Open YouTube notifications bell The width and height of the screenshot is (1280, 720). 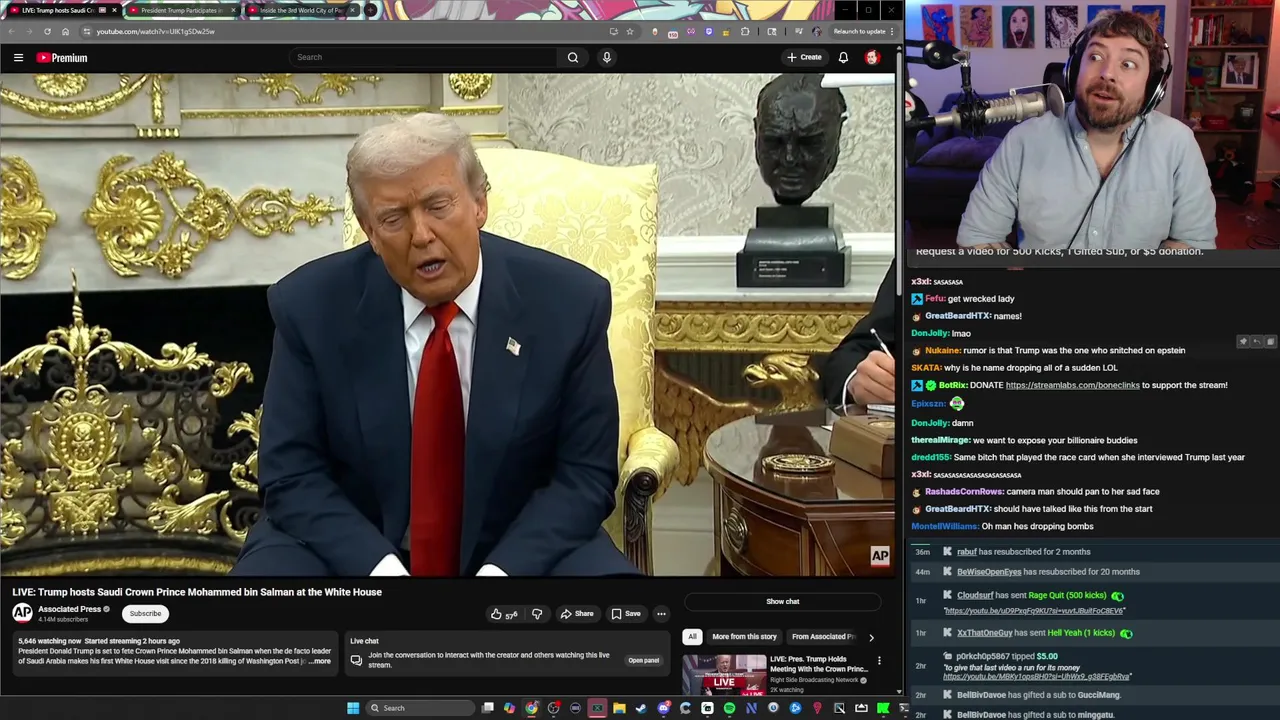[x=843, y=57]
